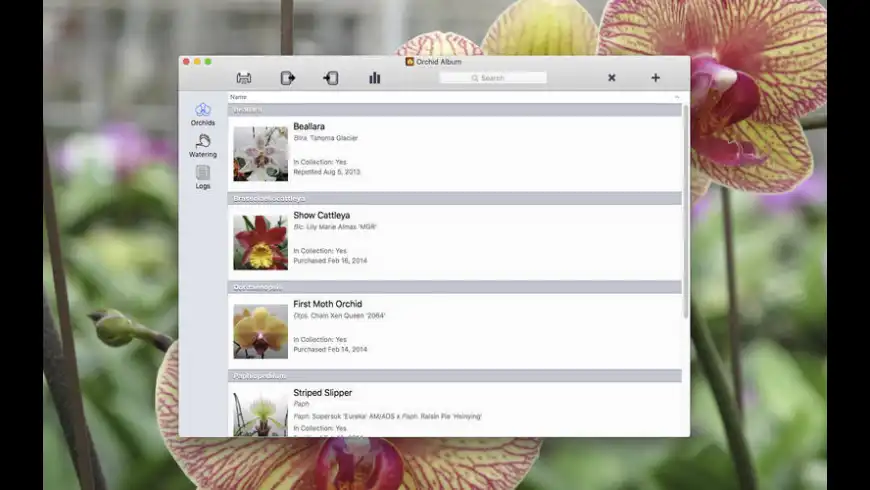870x490 pixels.
Task: Click 'Blra. Tahoma Glacier' subtitle
Action: pyautogui.click(x=326, y=138)
